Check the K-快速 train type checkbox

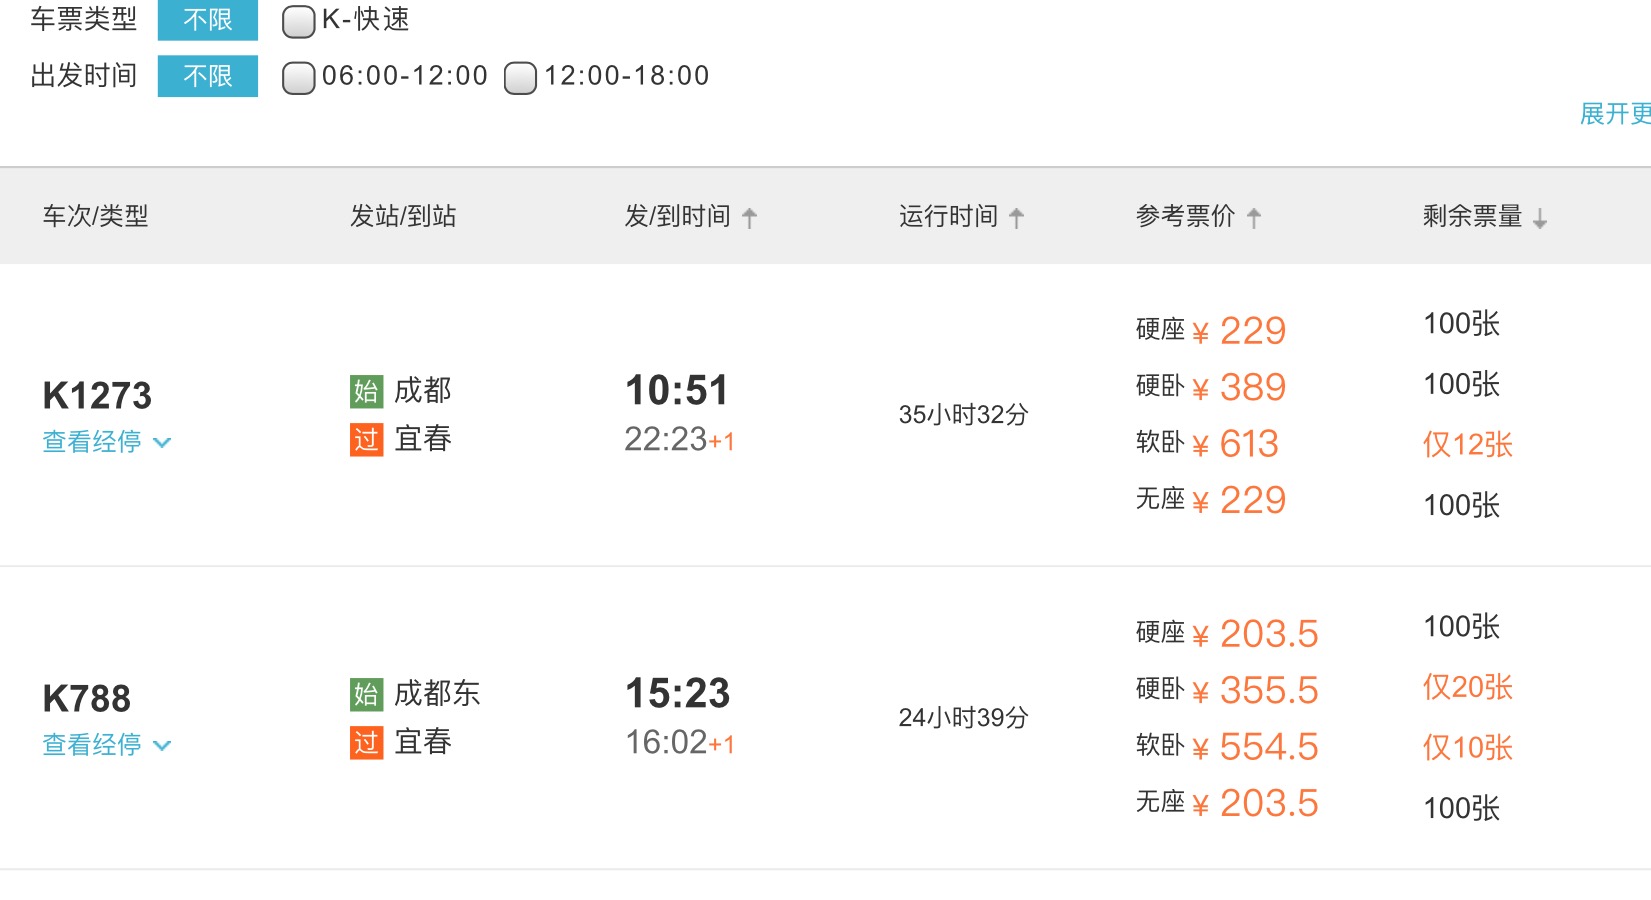(298, 21)
